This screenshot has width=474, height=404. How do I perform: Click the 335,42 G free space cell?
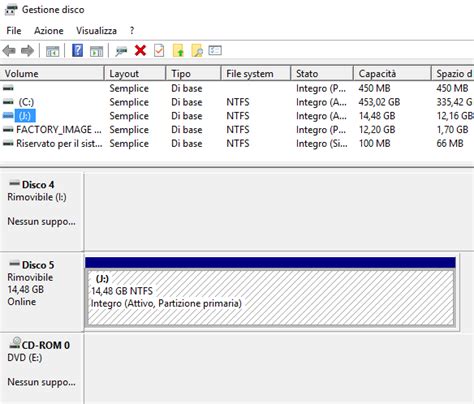(455, 102)
